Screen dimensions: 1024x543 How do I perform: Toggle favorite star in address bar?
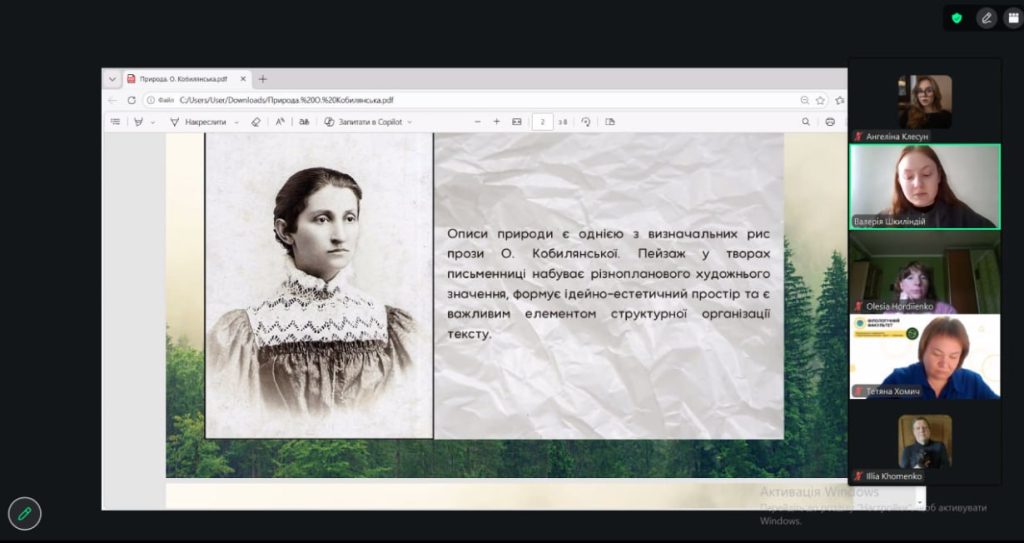click(820, 100)
